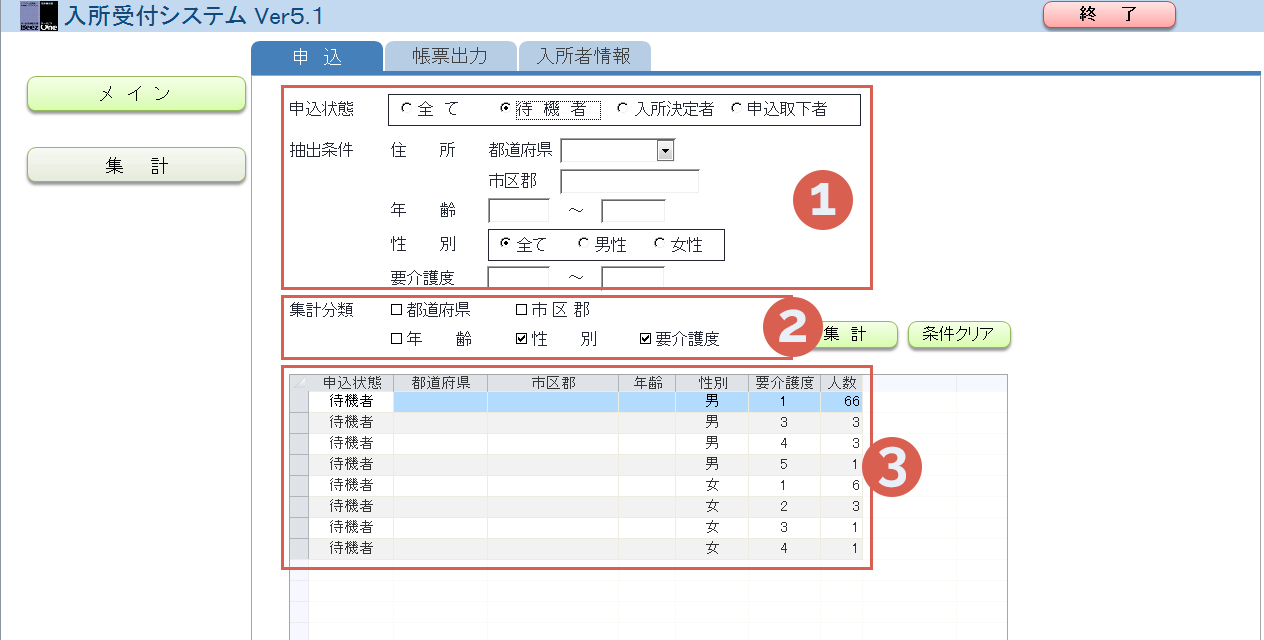Enable the 都道府県 grouping checkbox

396,310
